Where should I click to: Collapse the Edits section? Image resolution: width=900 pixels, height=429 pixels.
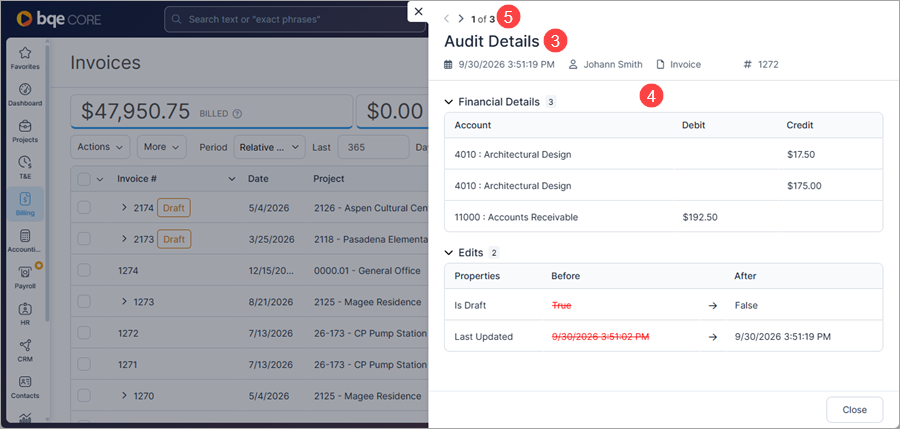click(449, 252)
